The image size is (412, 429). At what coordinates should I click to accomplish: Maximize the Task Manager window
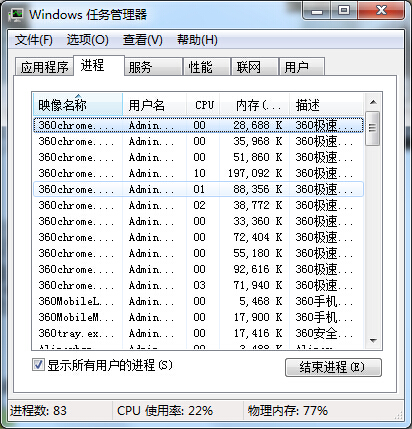pyautogui.click(x=344, y=11)
